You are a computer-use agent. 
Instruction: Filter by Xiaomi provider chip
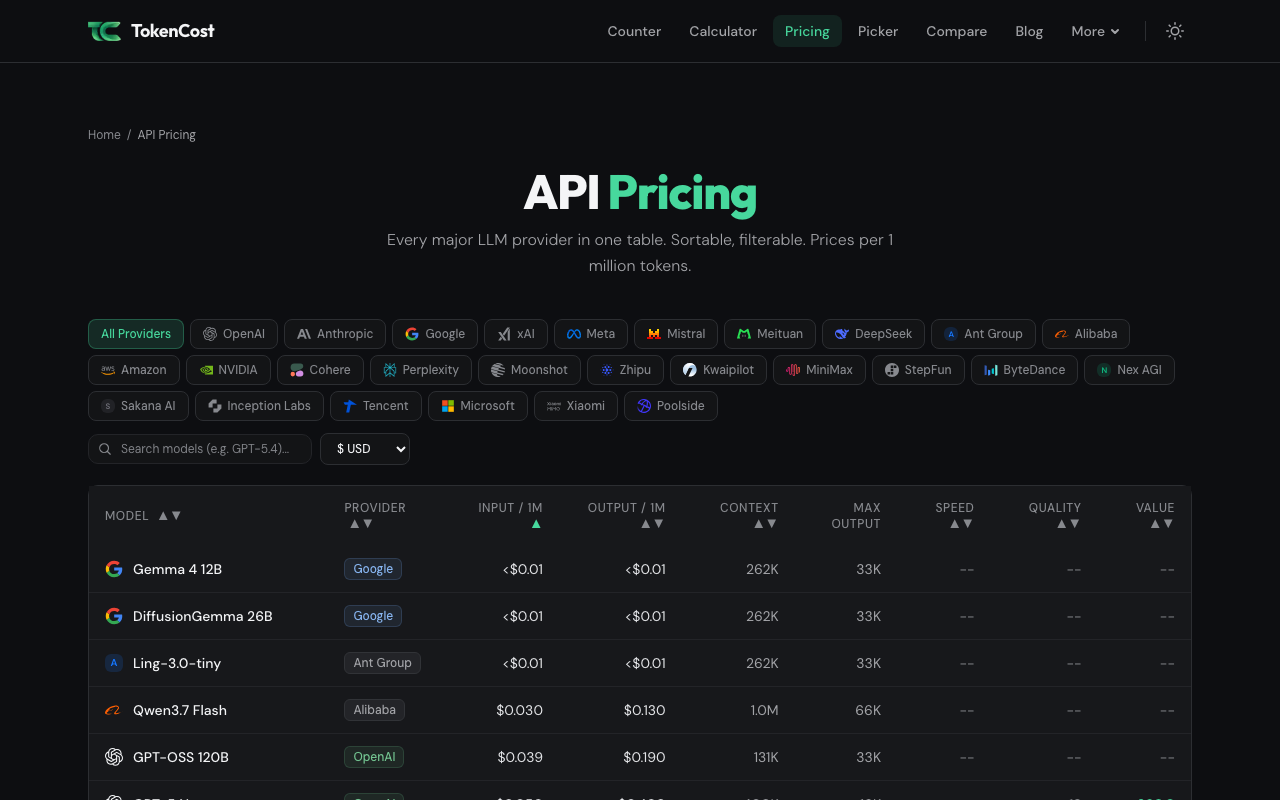point(576,406)
